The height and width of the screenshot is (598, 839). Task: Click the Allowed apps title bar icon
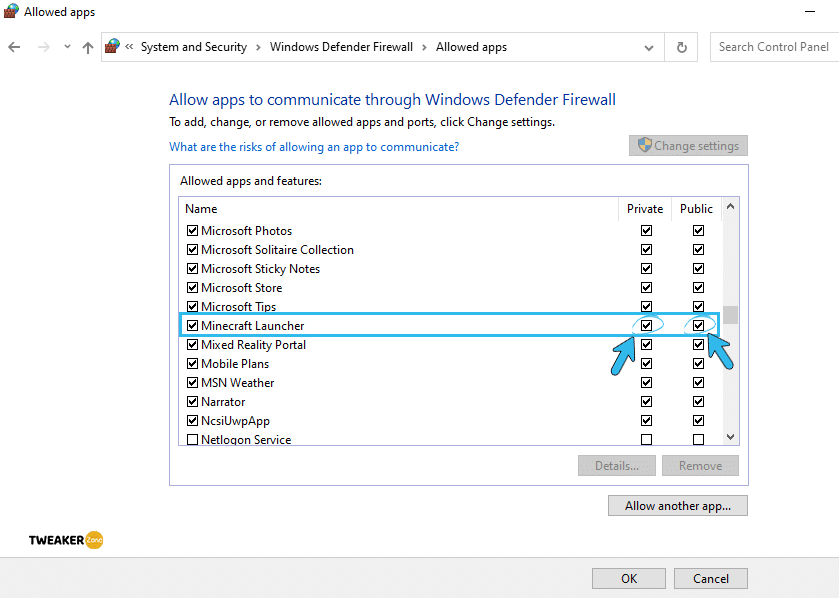click(11, 11)
